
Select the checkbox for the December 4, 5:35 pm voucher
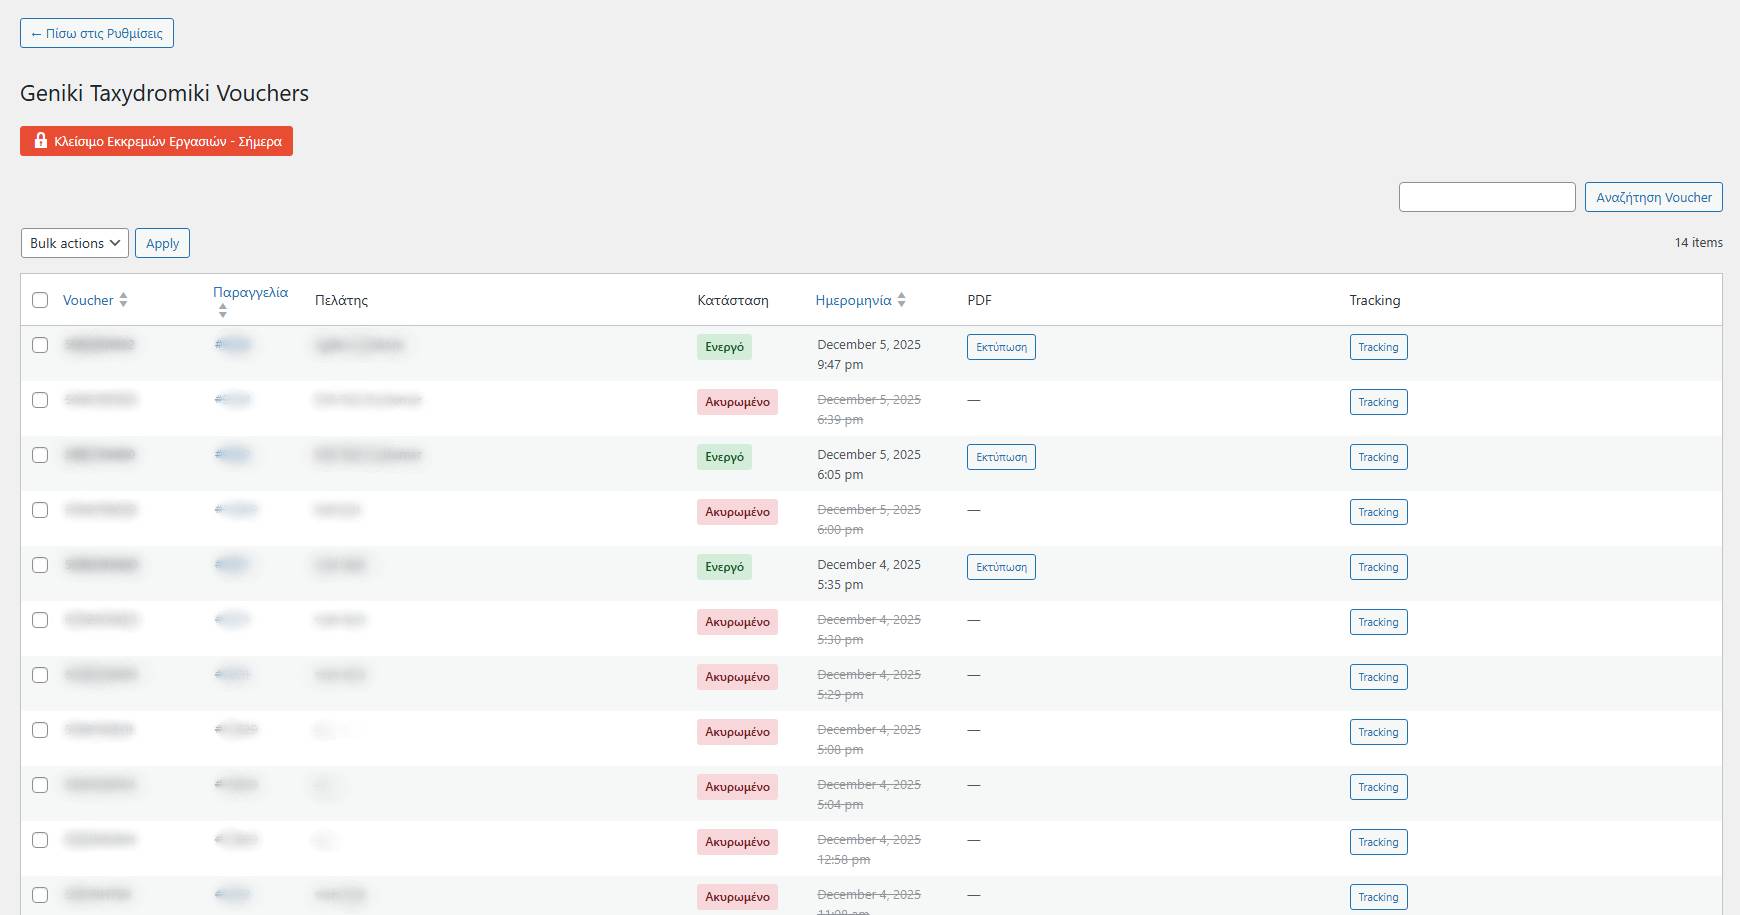tap(40, 565)
